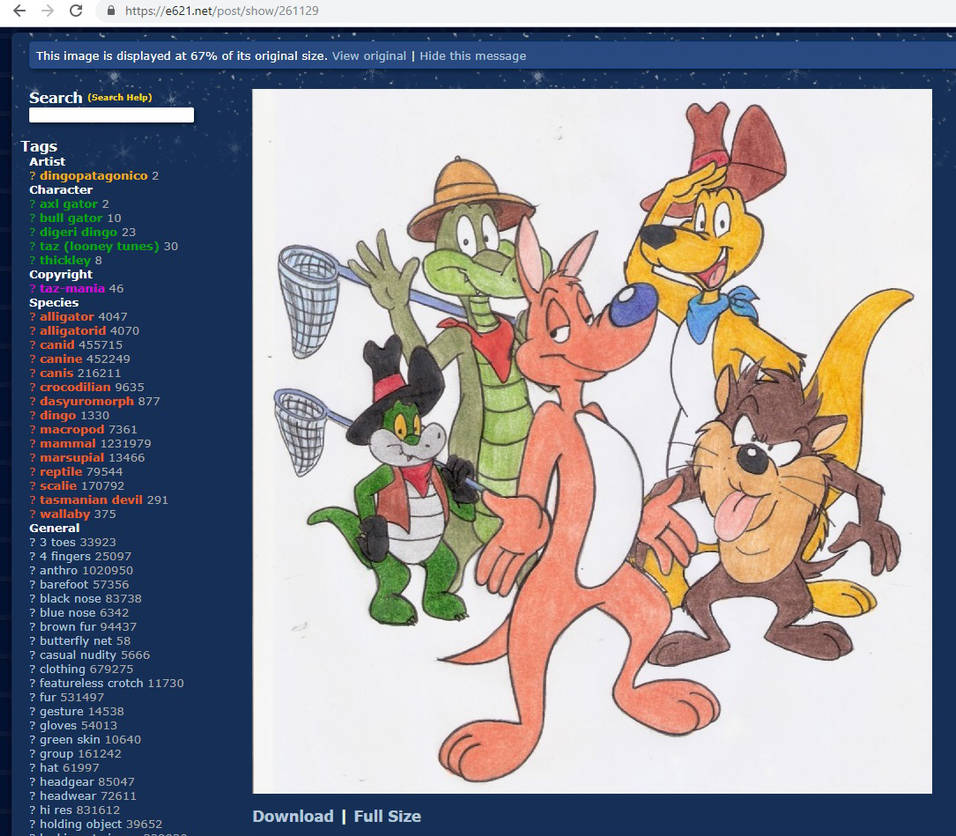Open the reptile species tag
This screenshot has height=836, width=956.
pos(61,471)
